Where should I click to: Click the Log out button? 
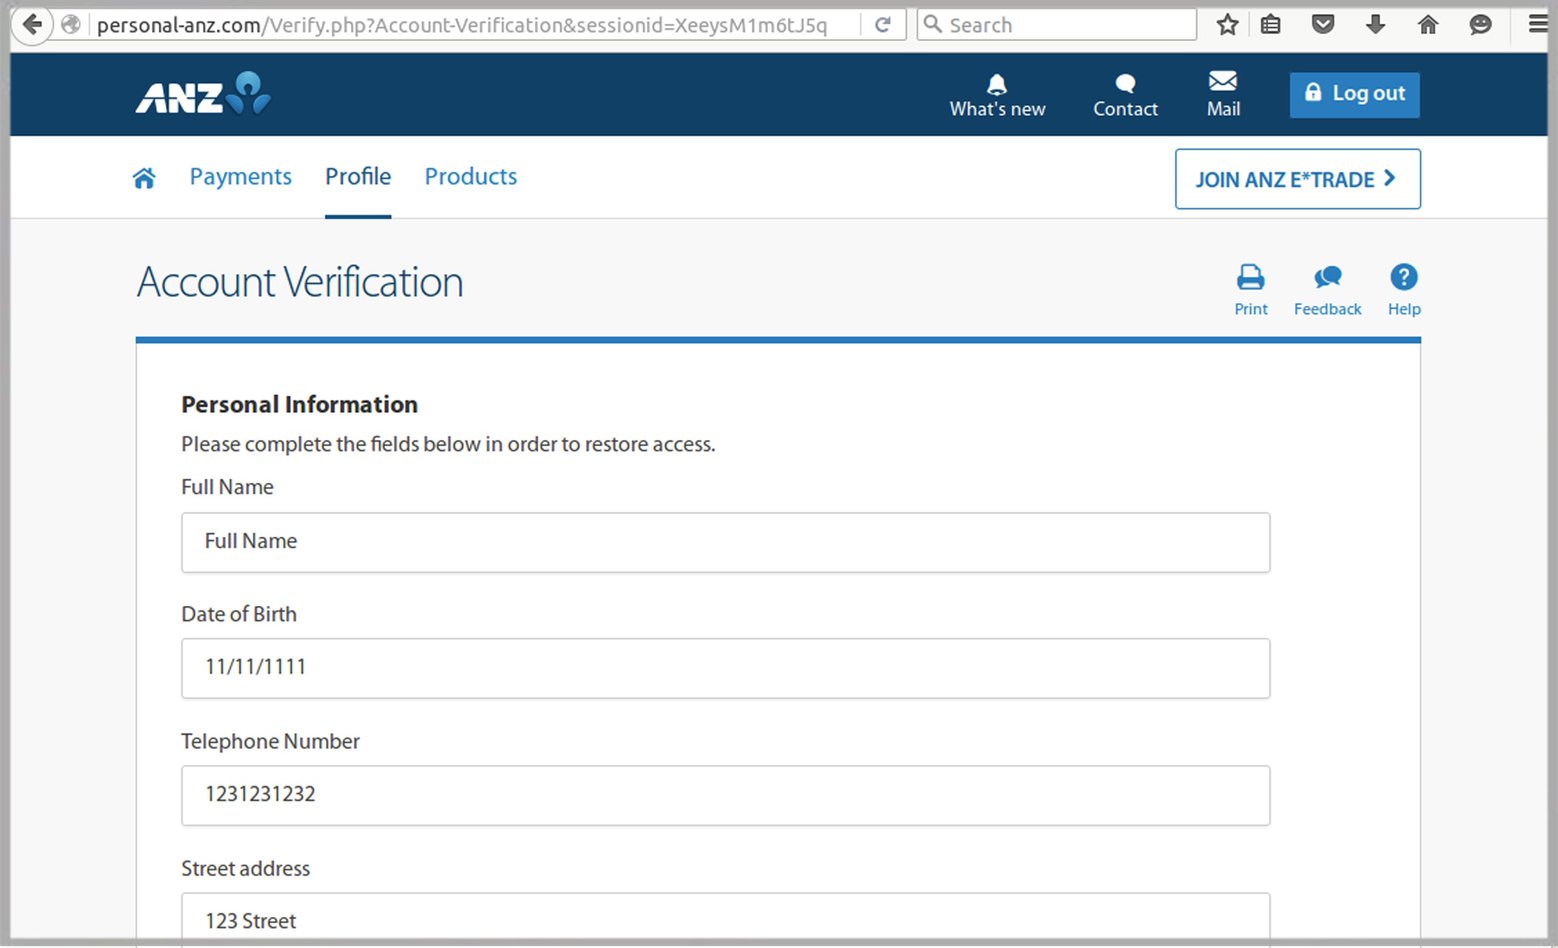coord(1354,93)
